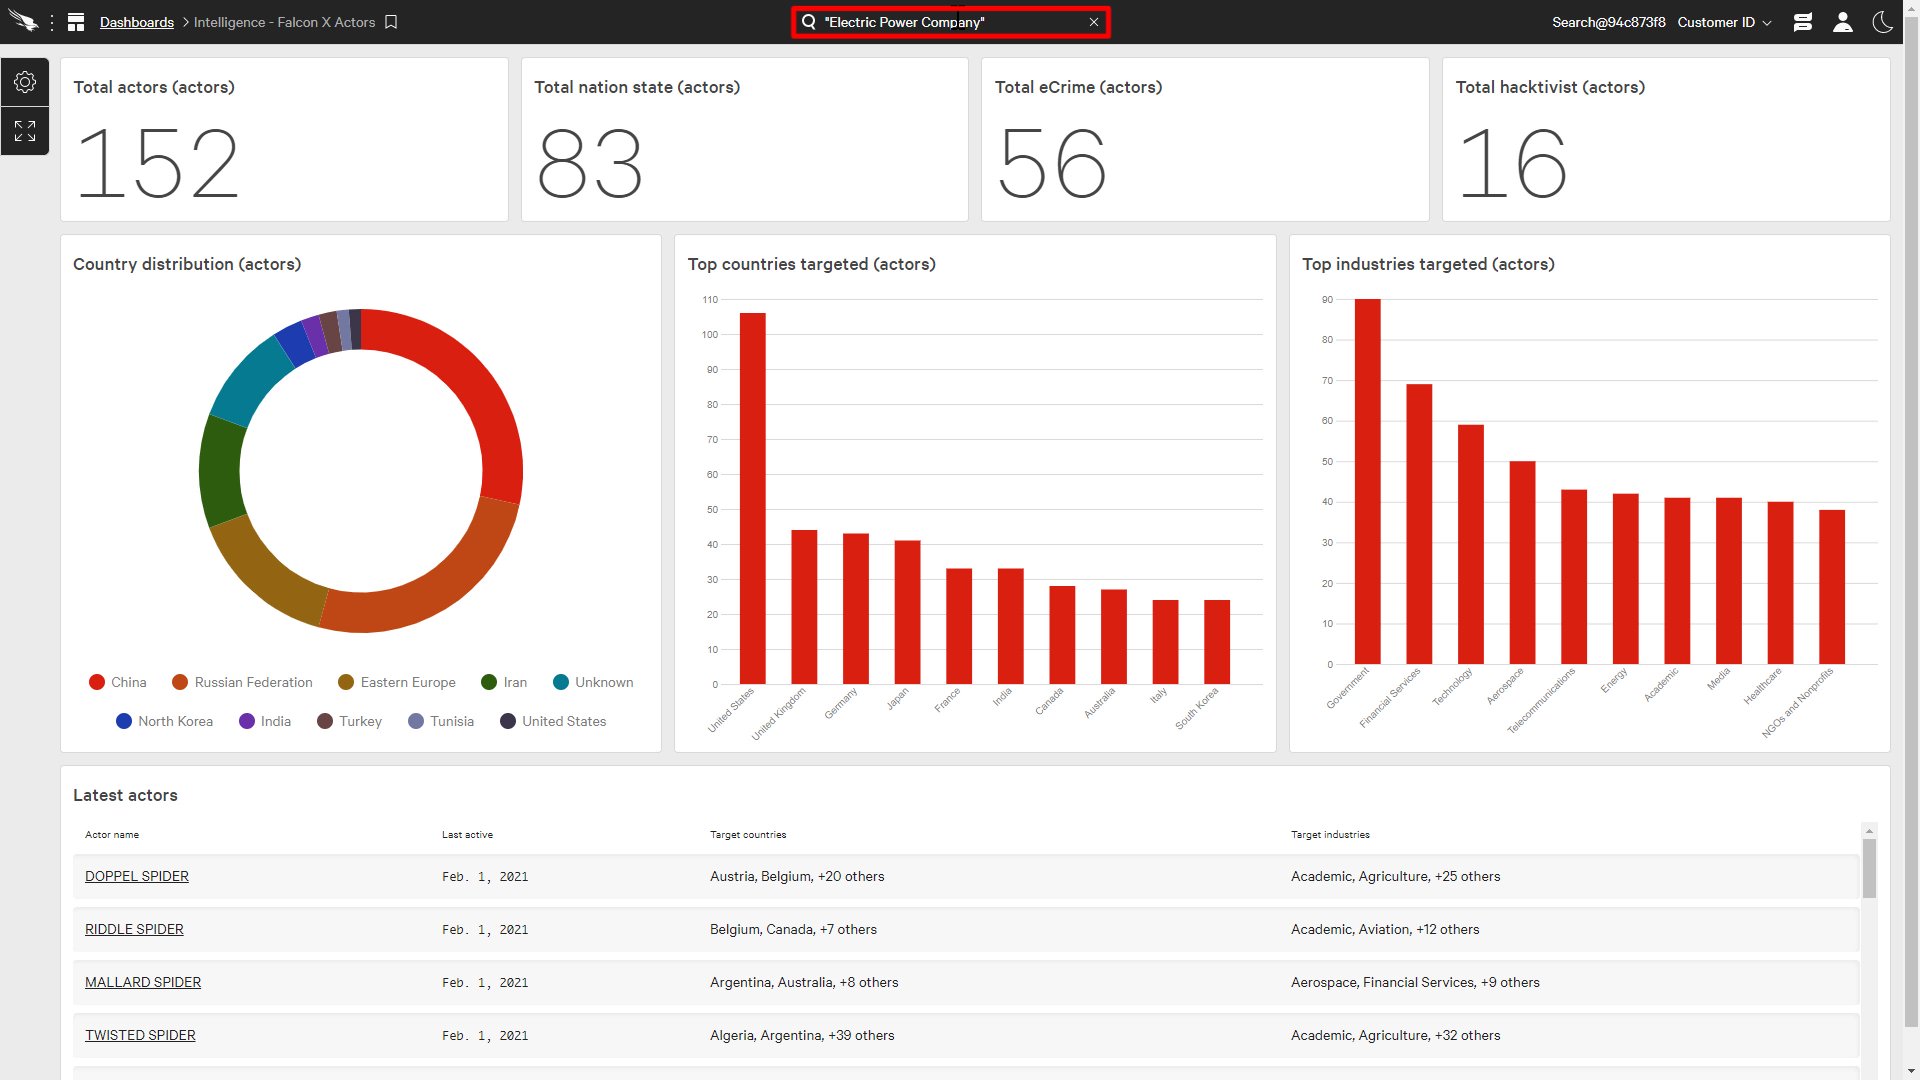Screen dimensions: 1920x1080
Task: Toggle dark mode with the moon icon
Action: pos(1883,21)
